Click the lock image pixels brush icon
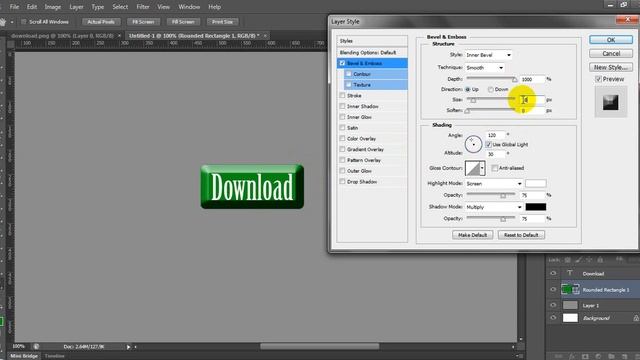This screenshot has height=360, width=640. (578, 260)
